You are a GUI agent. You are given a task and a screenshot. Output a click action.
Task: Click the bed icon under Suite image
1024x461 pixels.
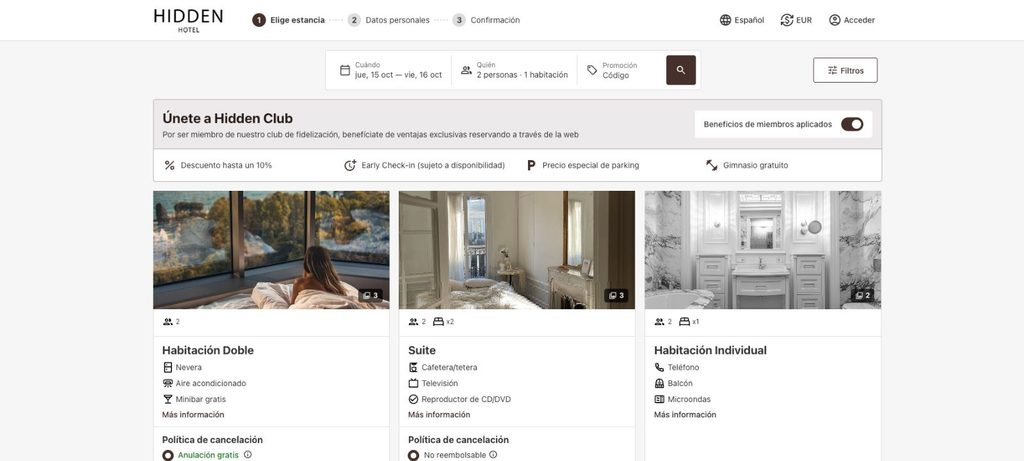[x=438, y=321]
